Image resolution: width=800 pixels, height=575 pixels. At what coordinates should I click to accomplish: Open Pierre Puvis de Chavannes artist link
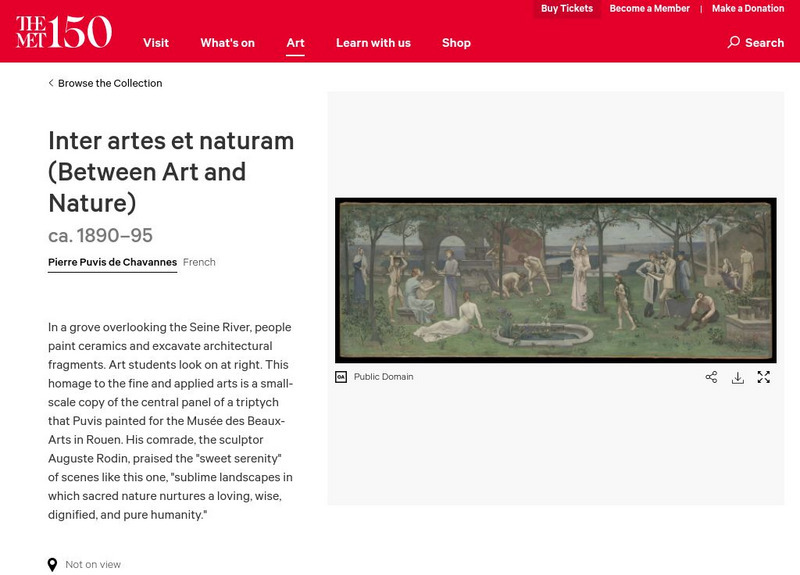112,262
